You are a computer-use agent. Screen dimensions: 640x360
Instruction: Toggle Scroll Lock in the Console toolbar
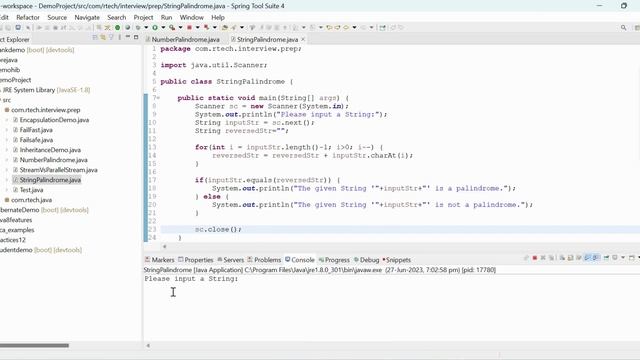pyautogui.click(x=570, y=258)
